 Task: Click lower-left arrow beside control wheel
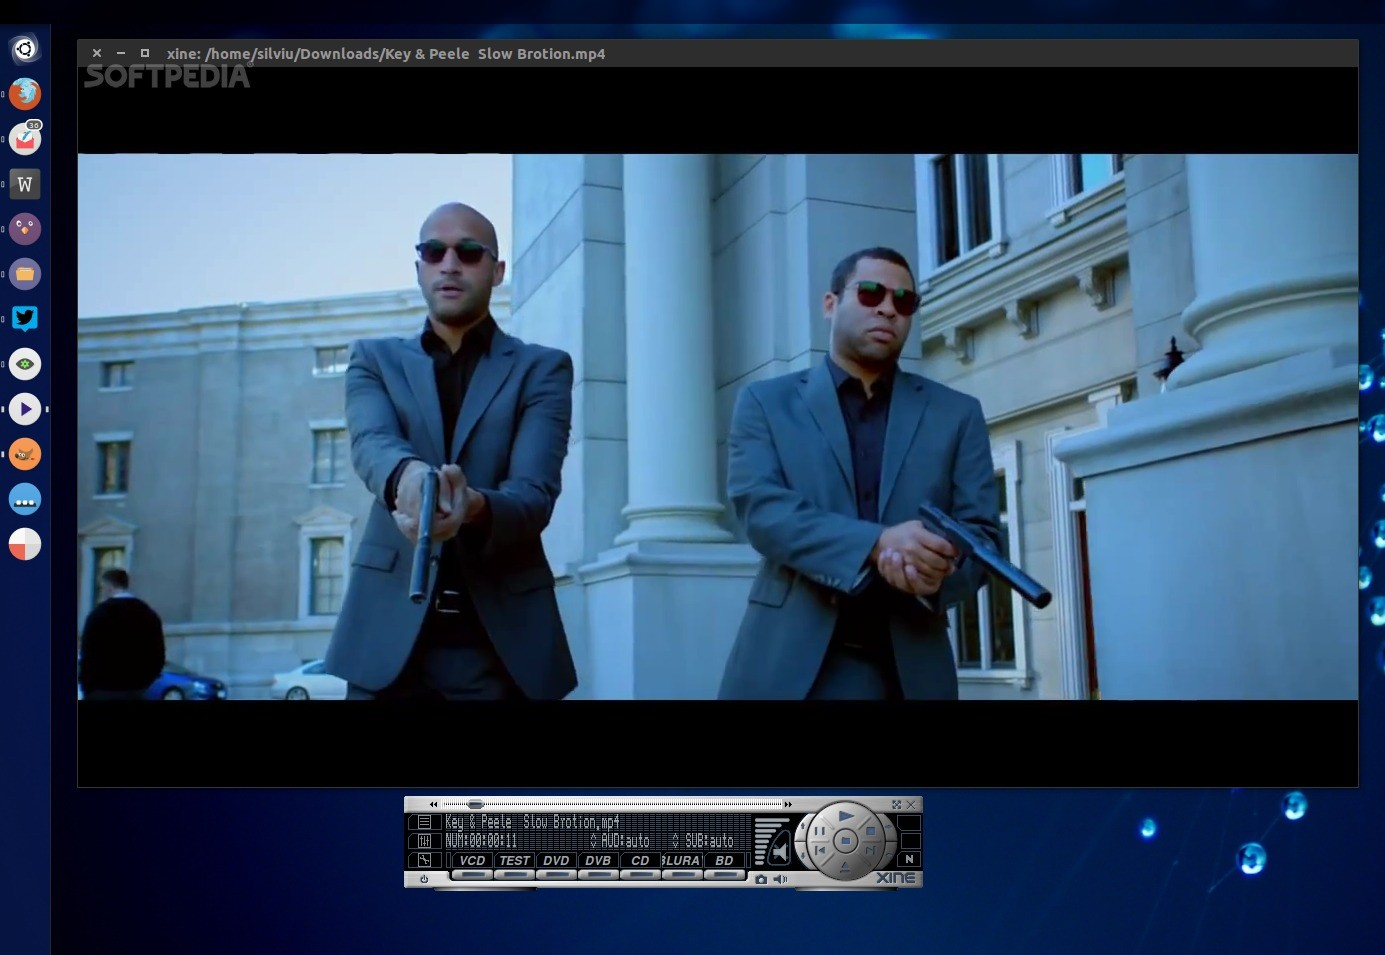[x=803, y=855]
